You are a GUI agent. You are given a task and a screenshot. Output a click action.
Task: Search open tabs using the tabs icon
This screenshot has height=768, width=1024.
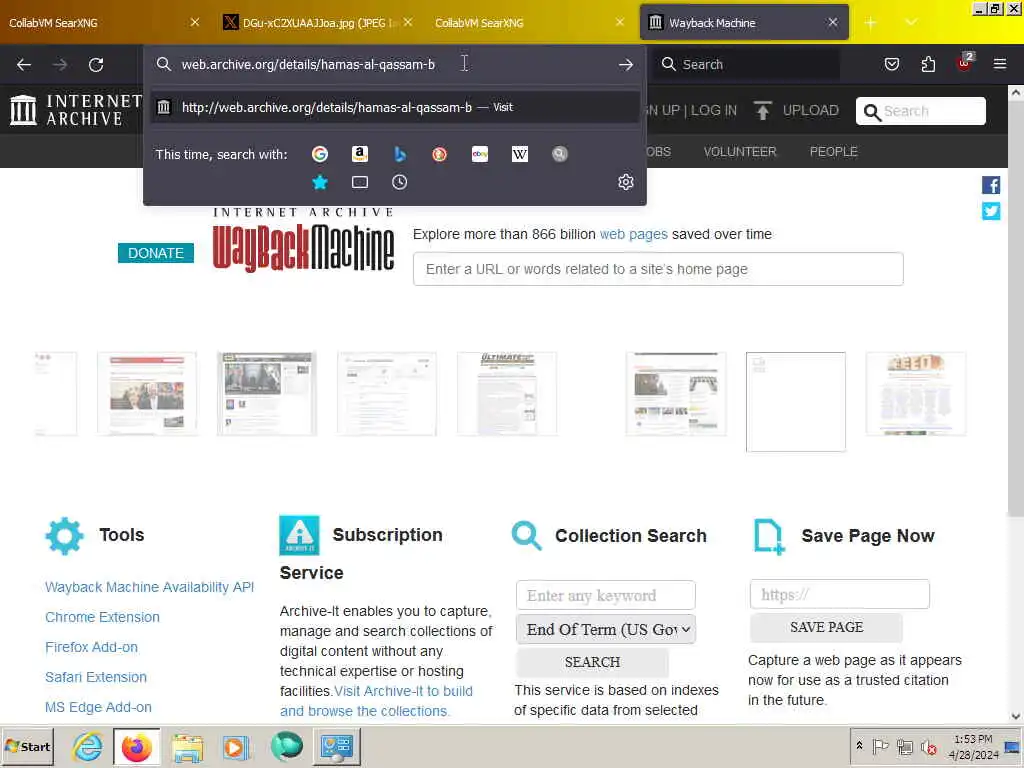click(x=360, y=182)
